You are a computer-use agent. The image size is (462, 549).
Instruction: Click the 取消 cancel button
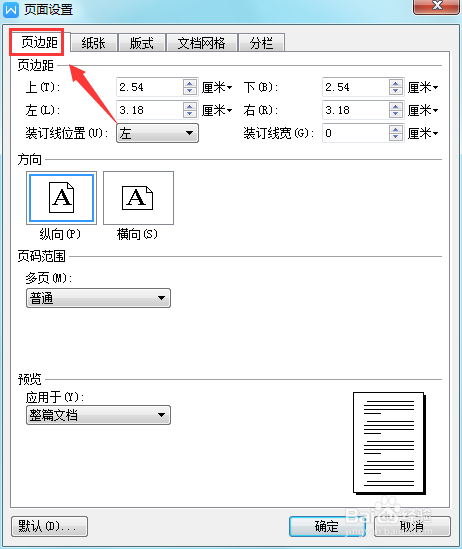(x=412, y=526)
